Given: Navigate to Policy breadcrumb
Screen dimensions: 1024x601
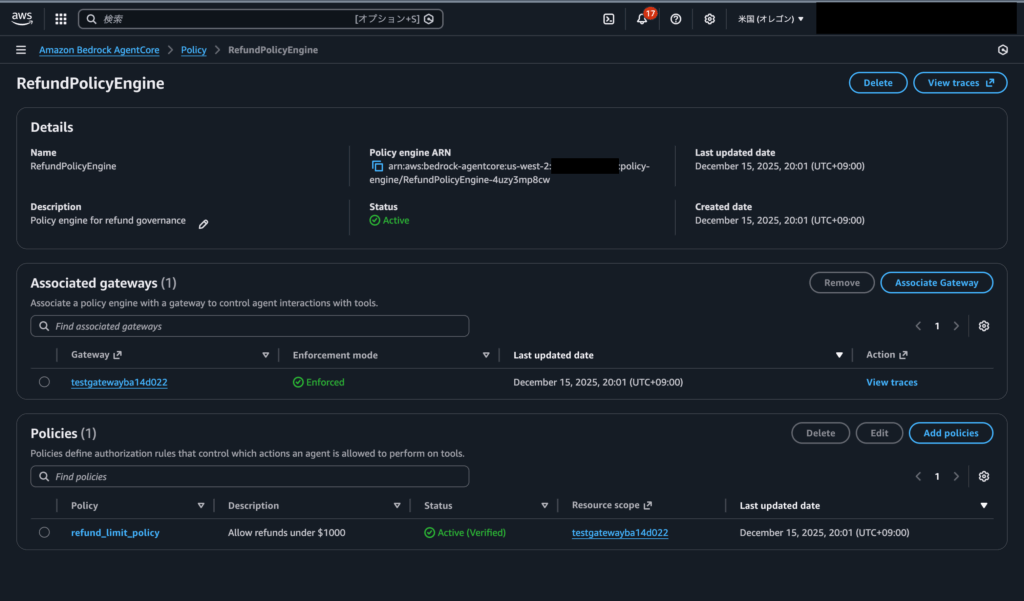Looking at the screenshot, I should tap(195, 50).
